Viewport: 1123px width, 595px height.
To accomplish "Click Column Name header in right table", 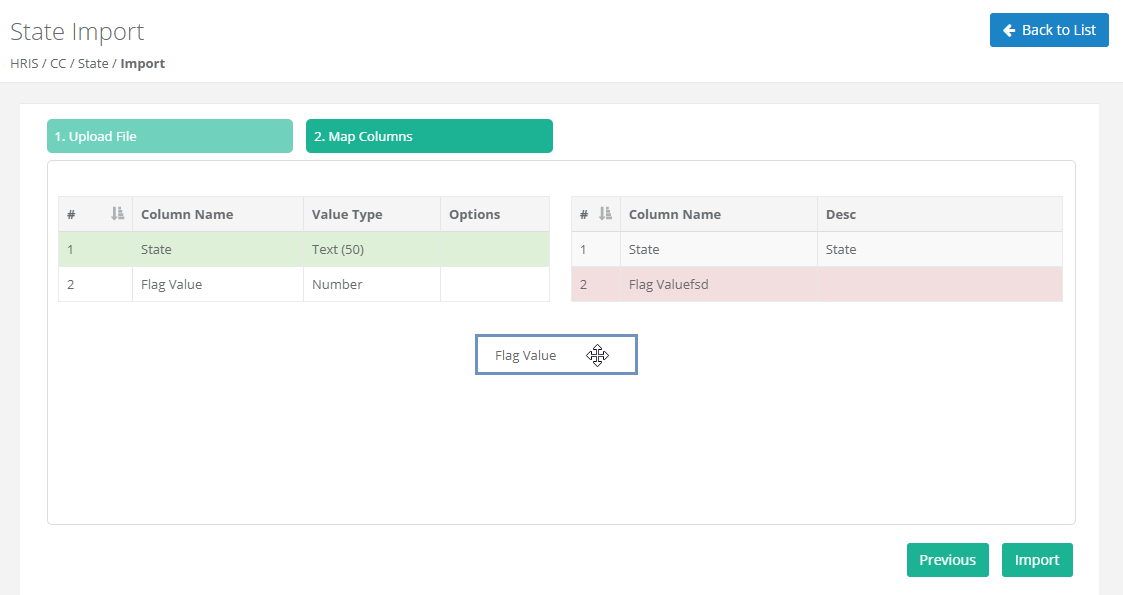I will 675,214.
